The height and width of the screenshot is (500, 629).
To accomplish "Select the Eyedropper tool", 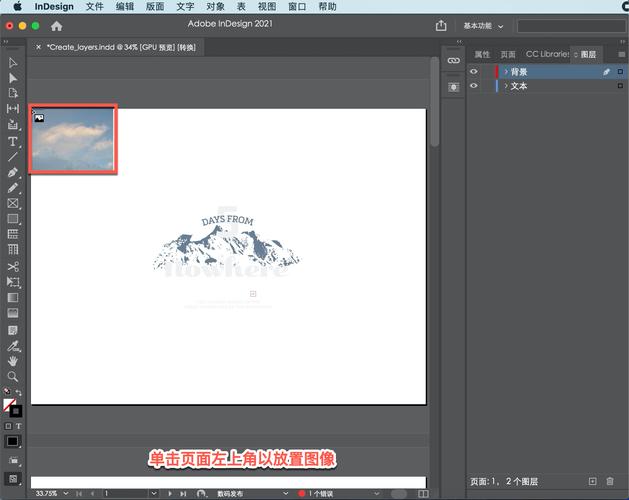I will tap(13, 346).
